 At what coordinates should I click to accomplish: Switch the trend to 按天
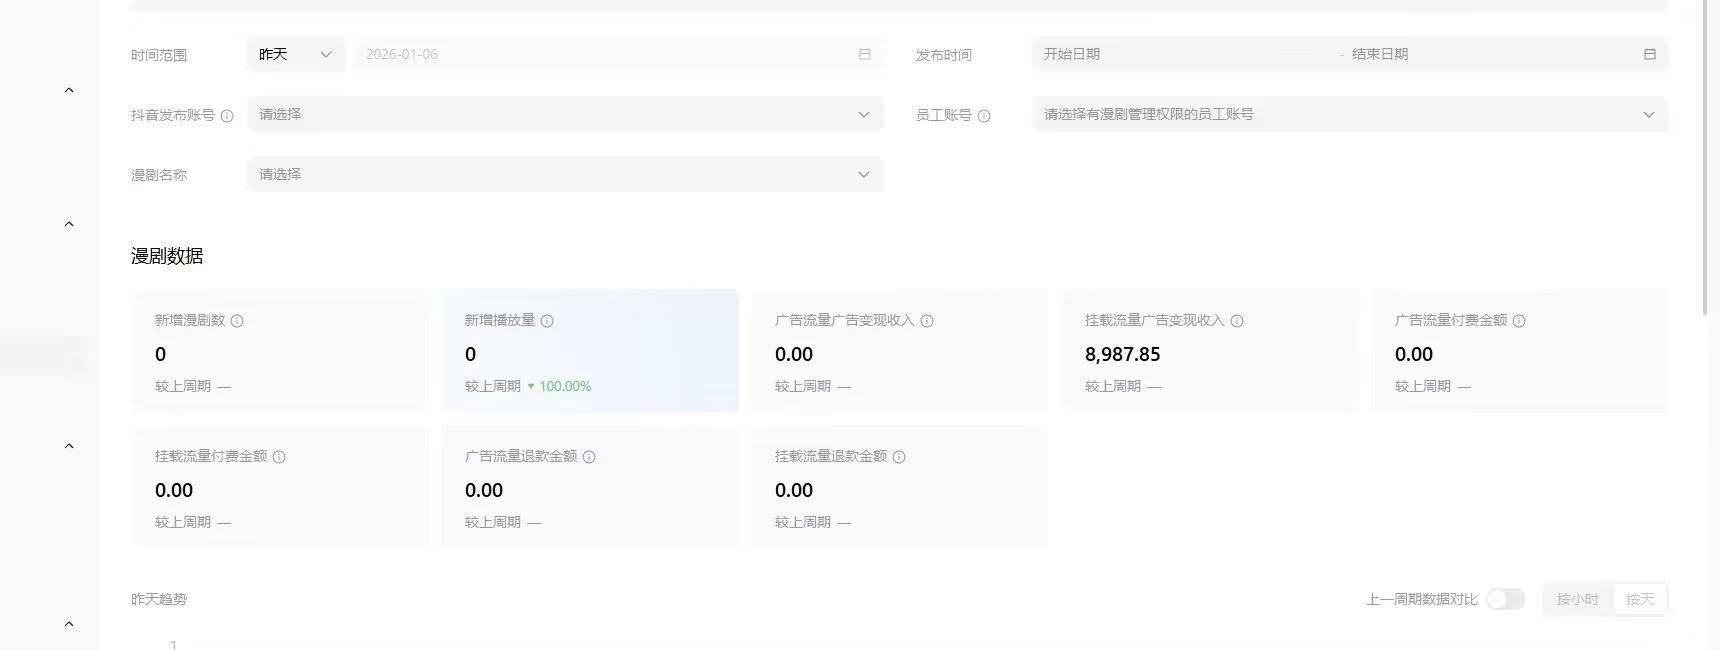click(1640, 599)
